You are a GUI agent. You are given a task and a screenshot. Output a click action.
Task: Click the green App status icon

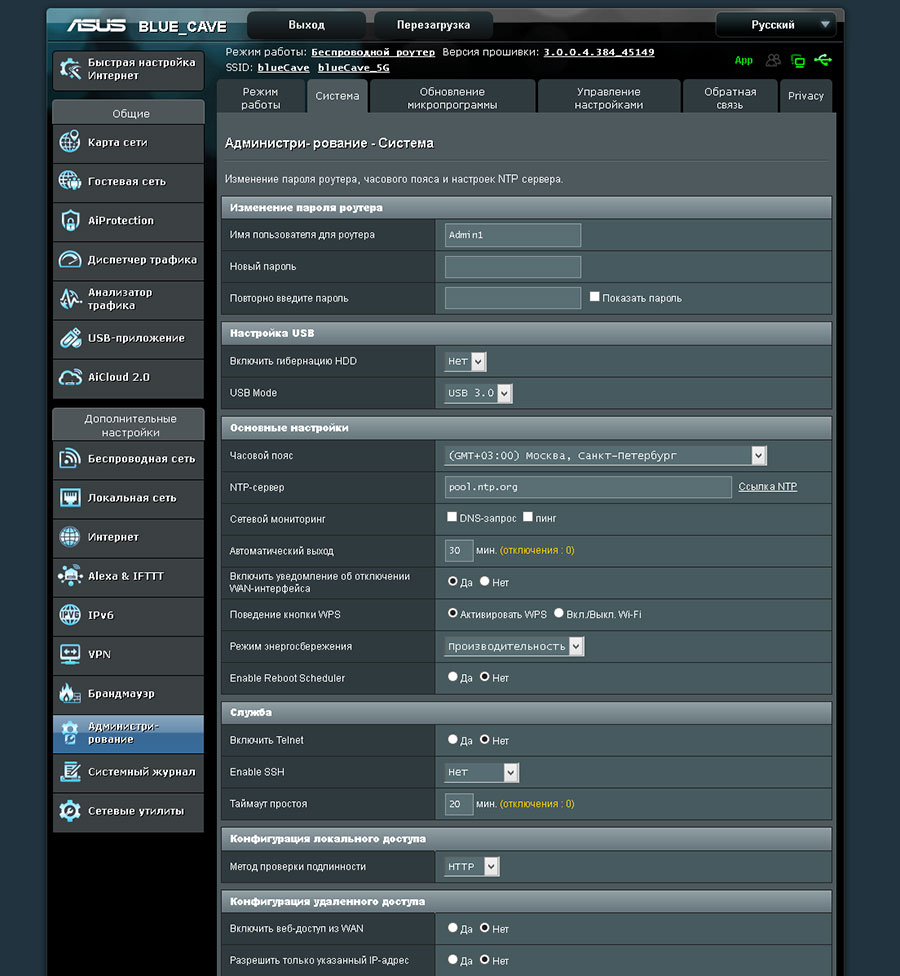pyautogui.click(x=743, y=60)
